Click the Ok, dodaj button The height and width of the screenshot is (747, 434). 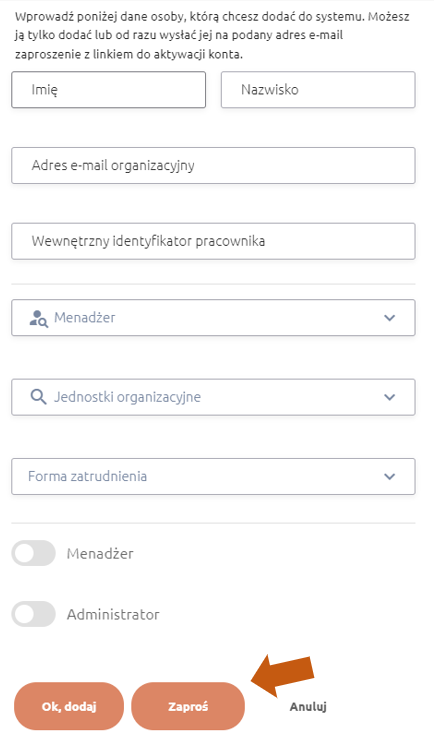(69, 706)
